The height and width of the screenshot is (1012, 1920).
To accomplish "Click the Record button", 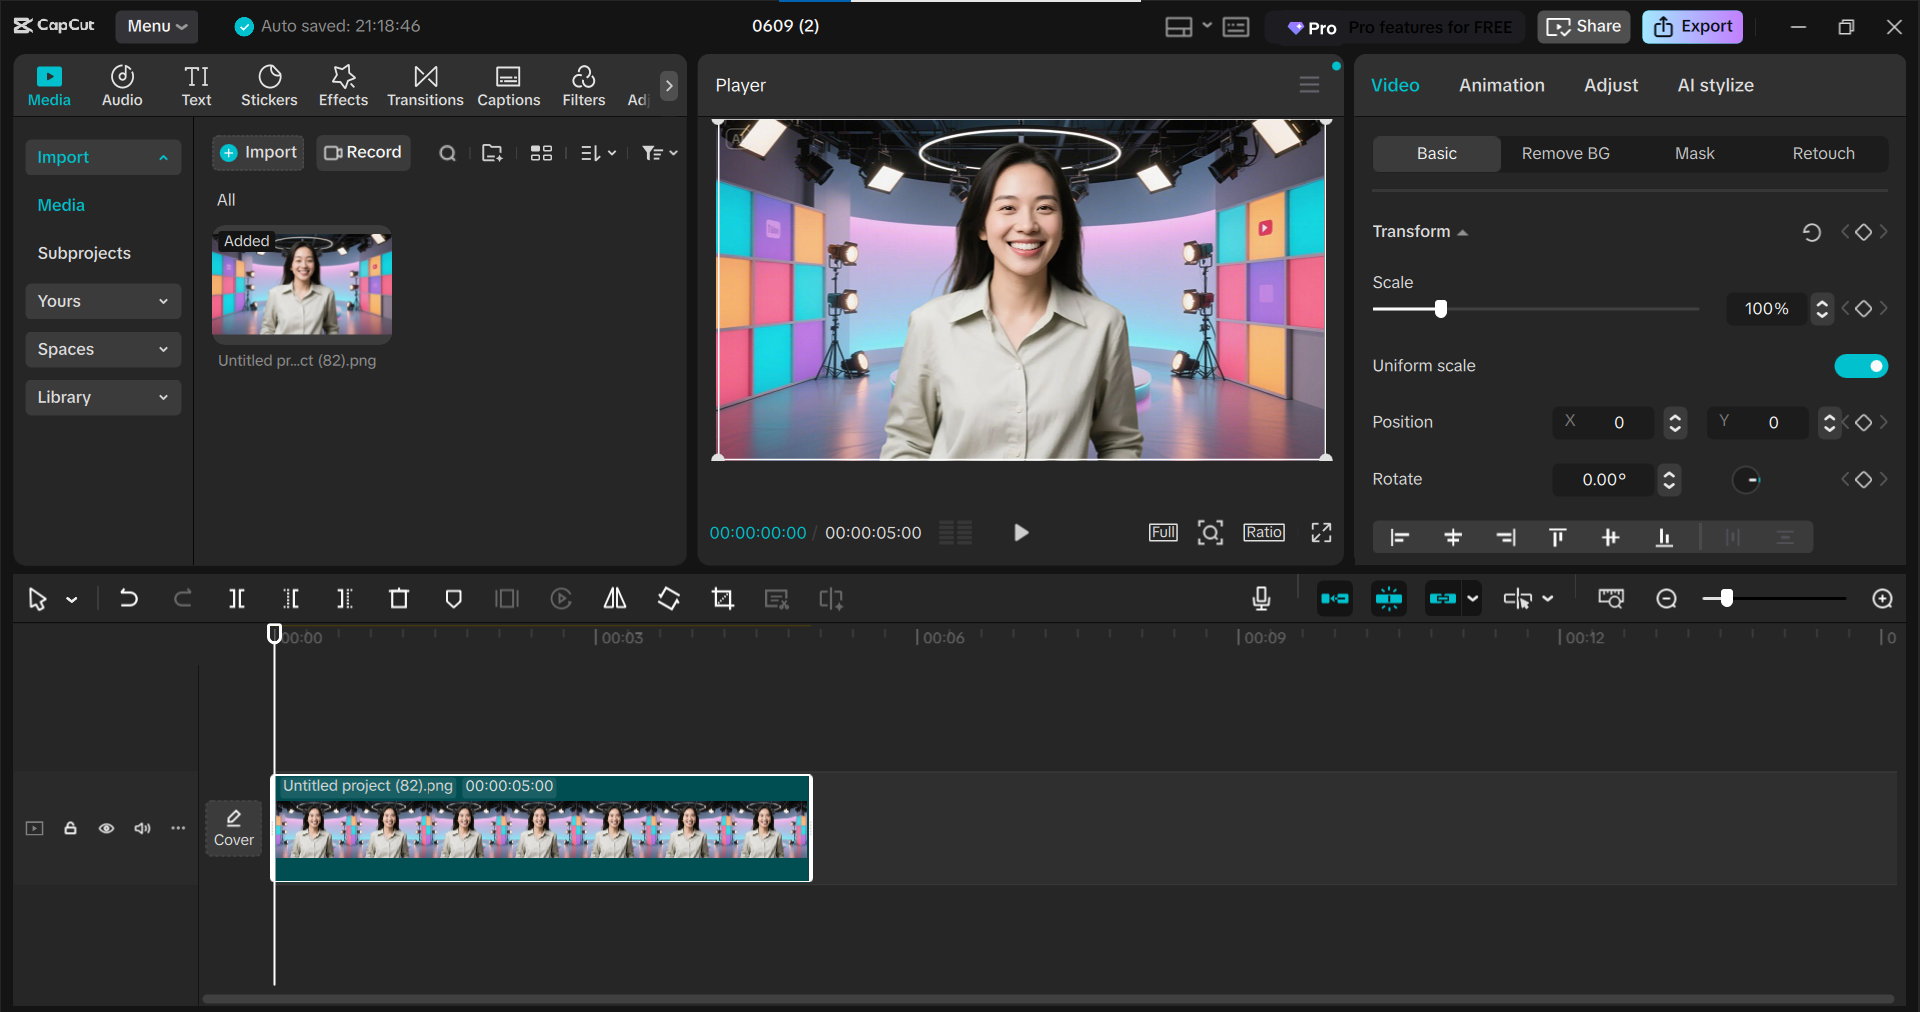I will pyautogui.click(x=363, y=152).
